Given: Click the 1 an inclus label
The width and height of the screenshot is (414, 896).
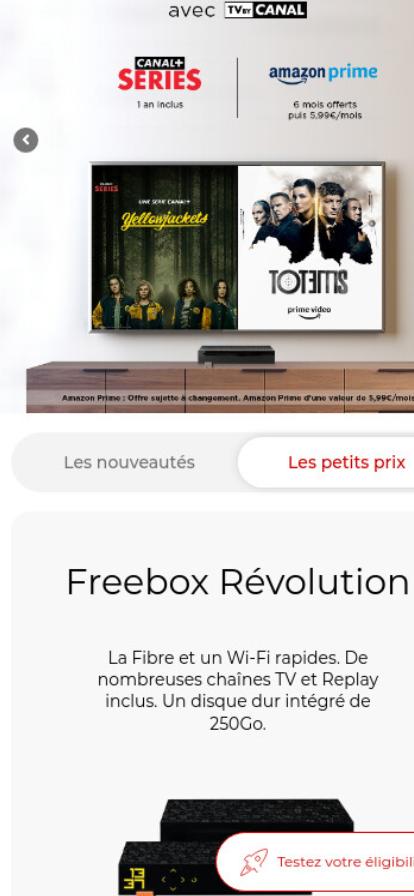Looking at the screenshot, I should click(160, 105).
